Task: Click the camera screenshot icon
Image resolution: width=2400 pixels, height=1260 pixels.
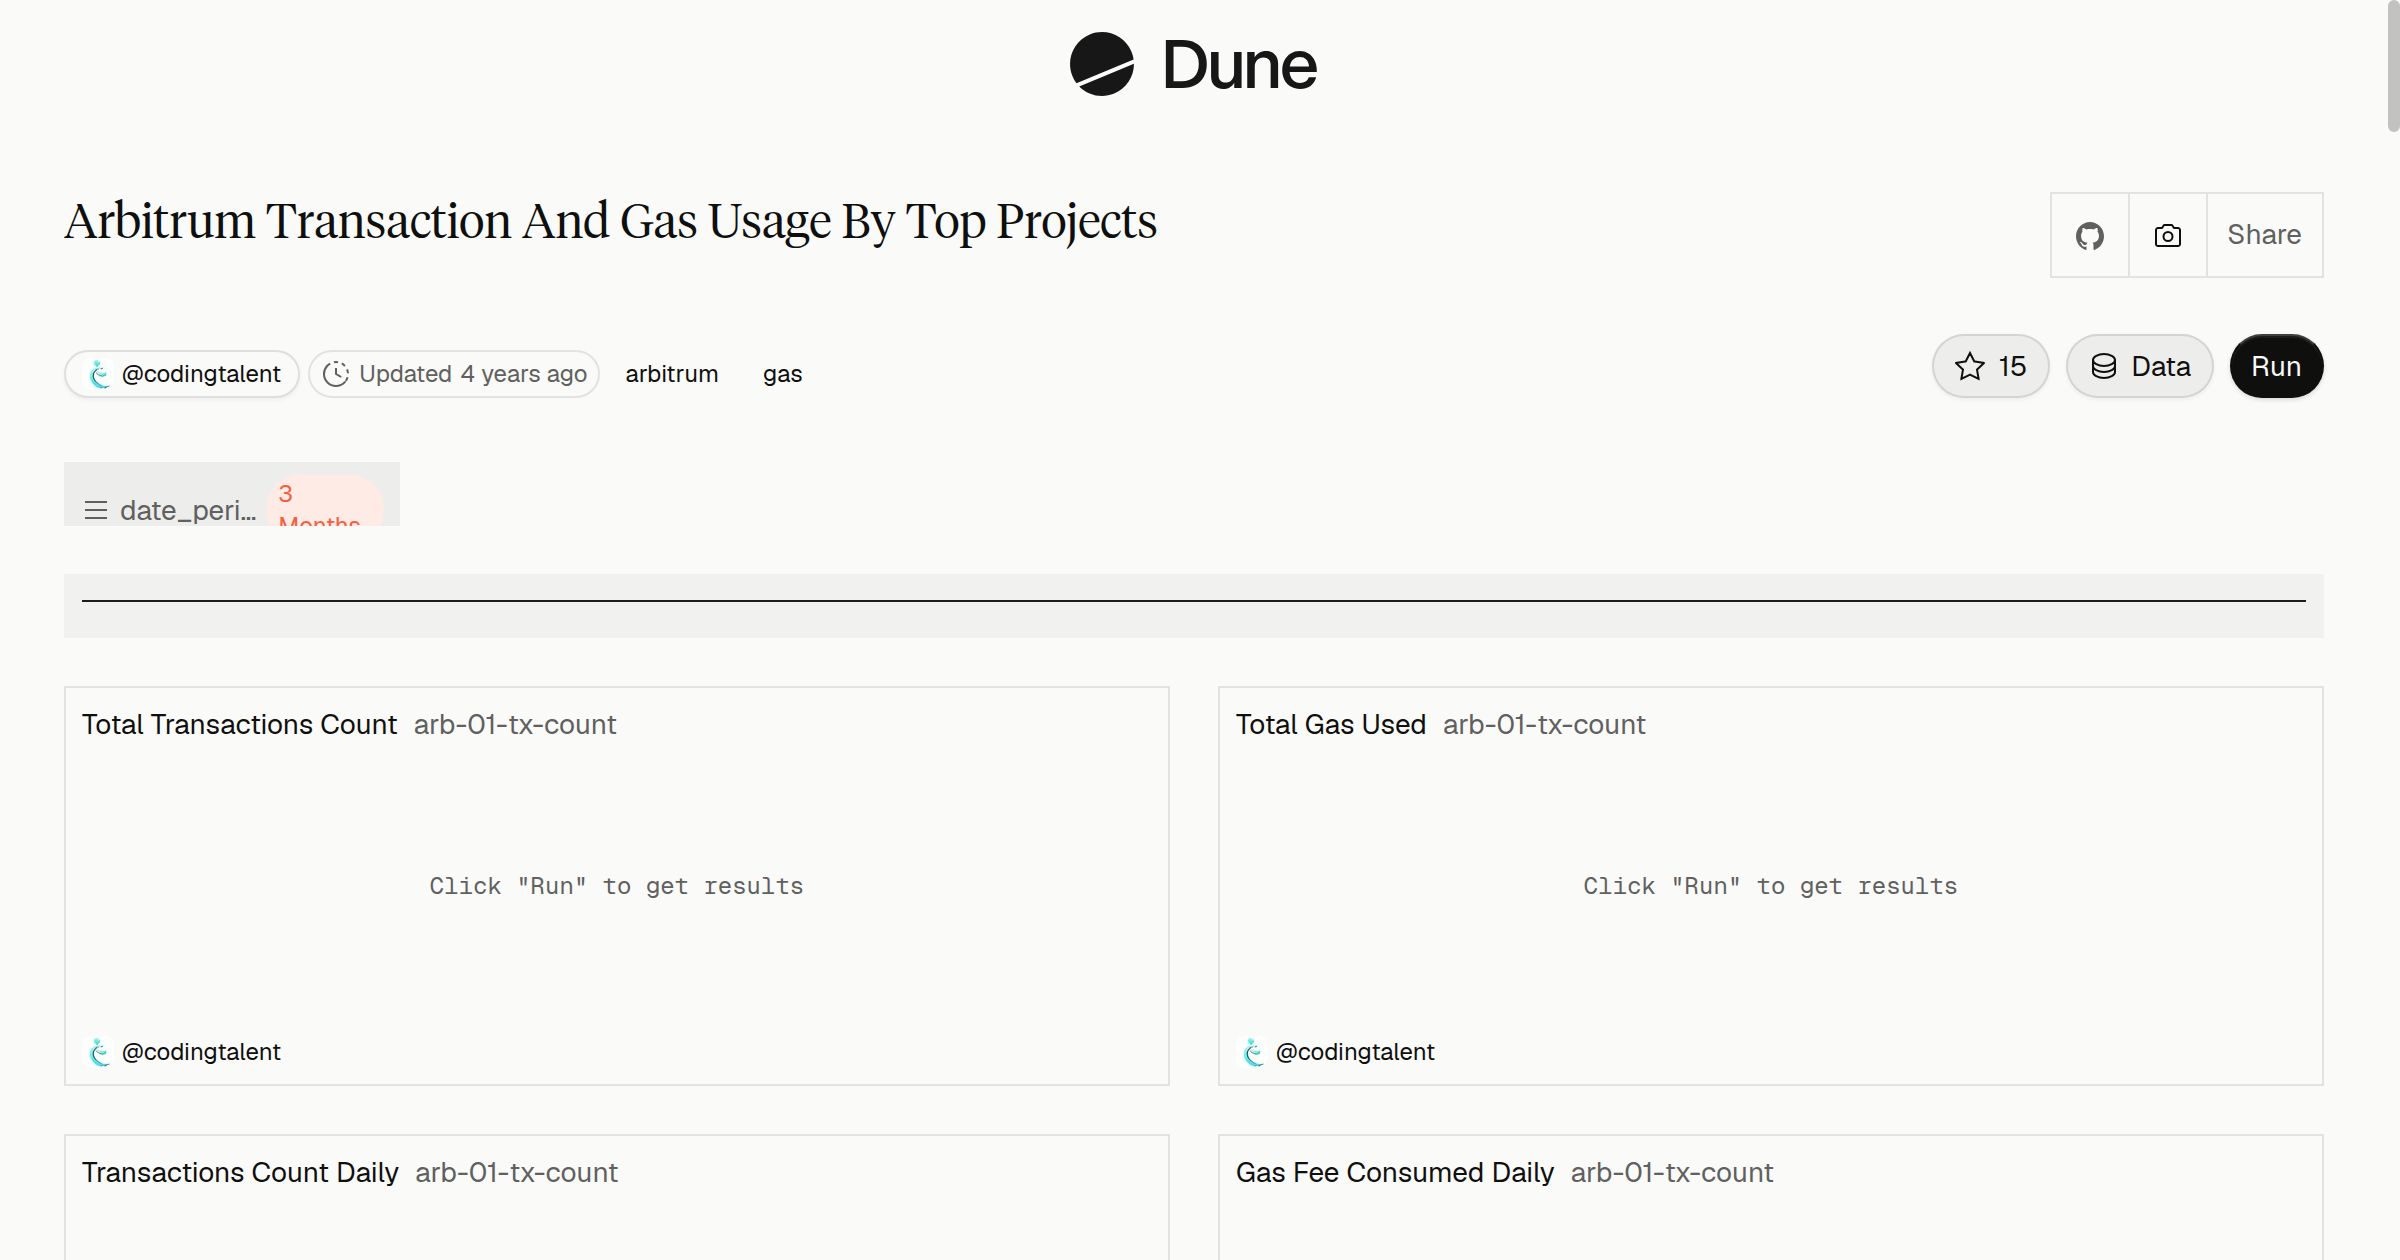Action: [2167, 235]
